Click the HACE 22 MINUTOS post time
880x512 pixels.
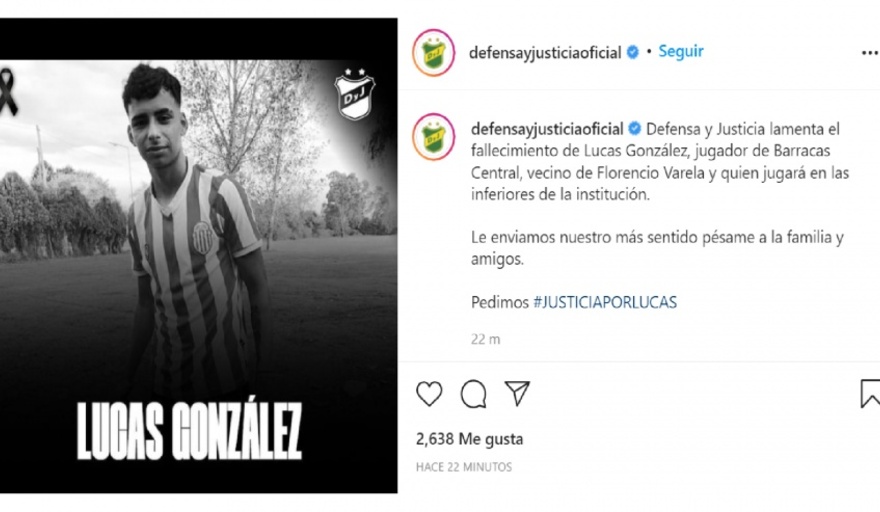click(x=464, y=467)
